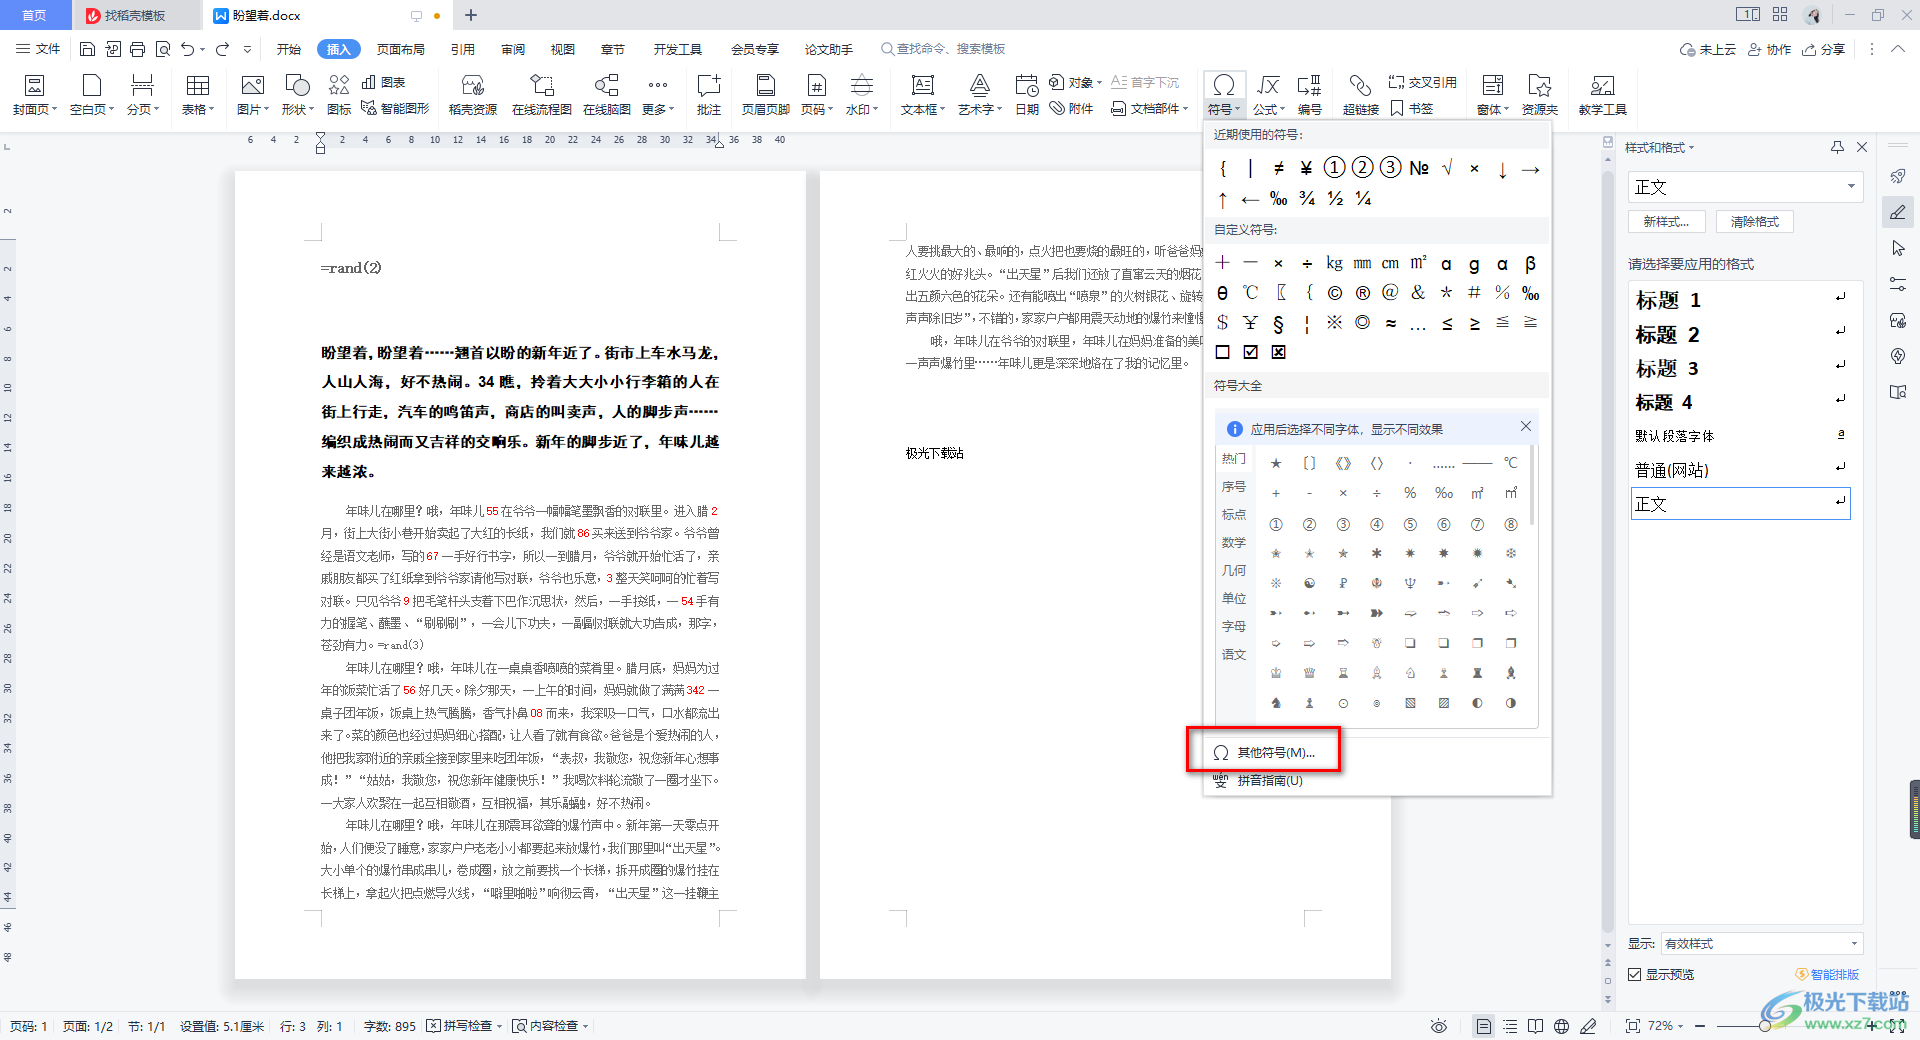Image resolution: width=1920 pixels, height=1040 pixels.
Task: Open the Cover Page (封面页) tool
Action: tap(34, 94)
